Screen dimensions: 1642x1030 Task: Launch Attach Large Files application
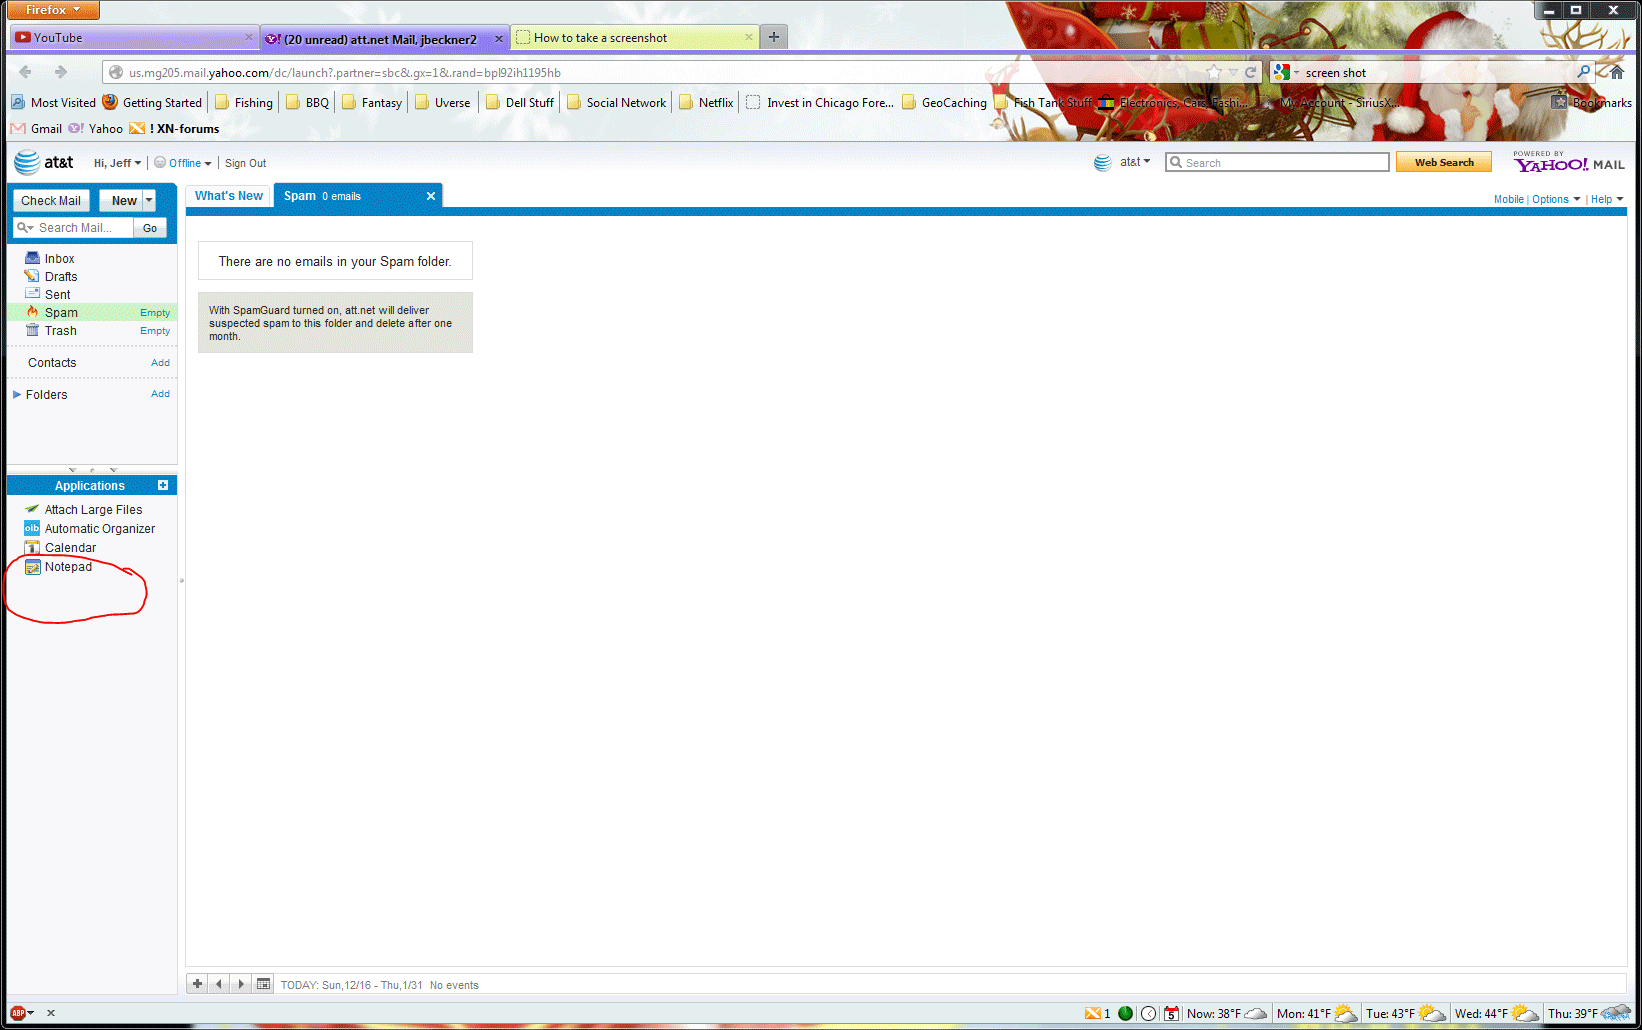click(x=93, y=510)
